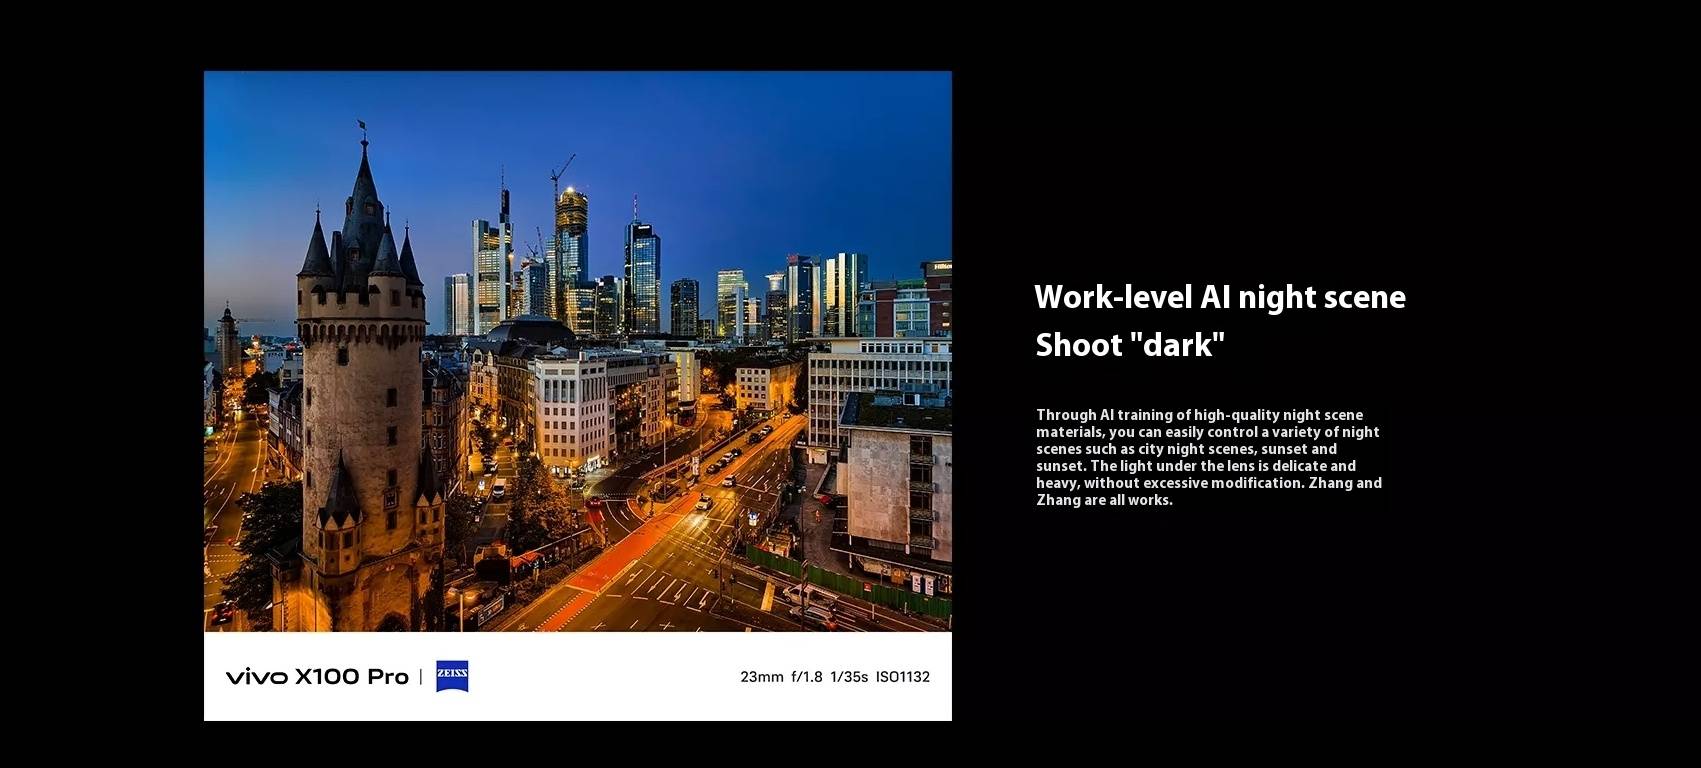Screen dimensions: 1701x768
Task: Click the ZEISS logo badge
Action: (452, 677)
